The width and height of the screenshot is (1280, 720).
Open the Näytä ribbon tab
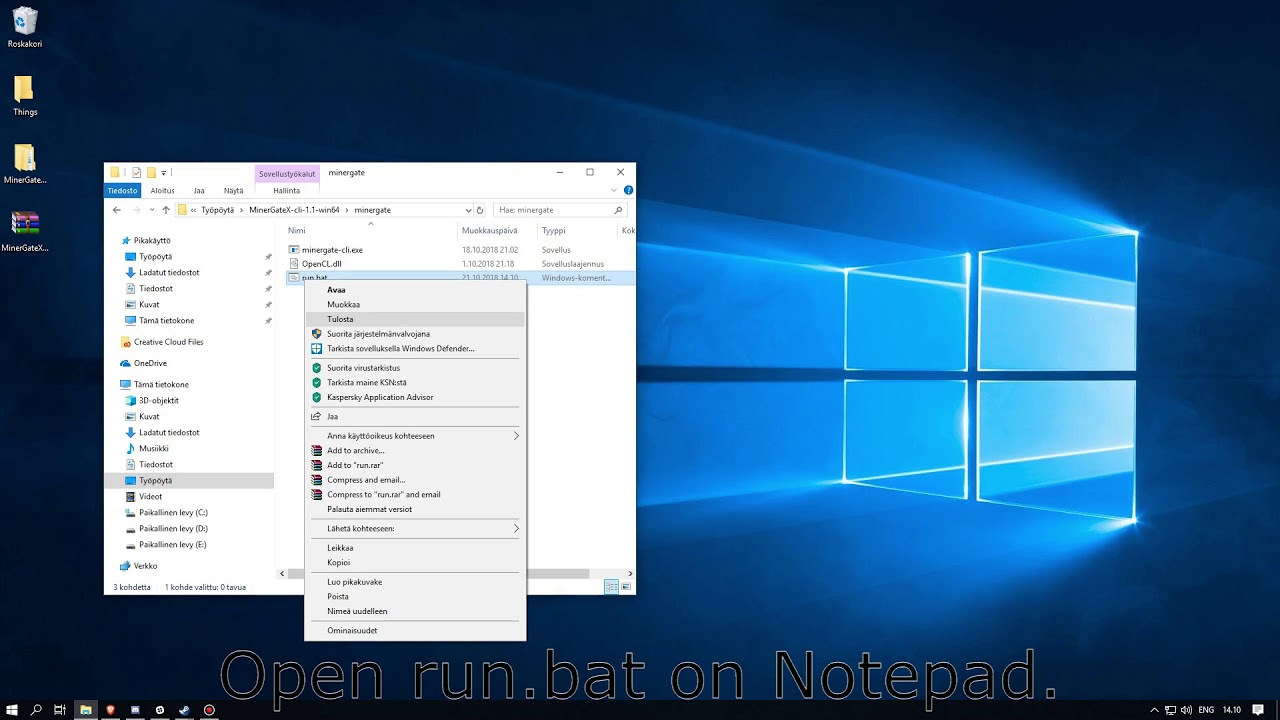click(x=233, y=190)
